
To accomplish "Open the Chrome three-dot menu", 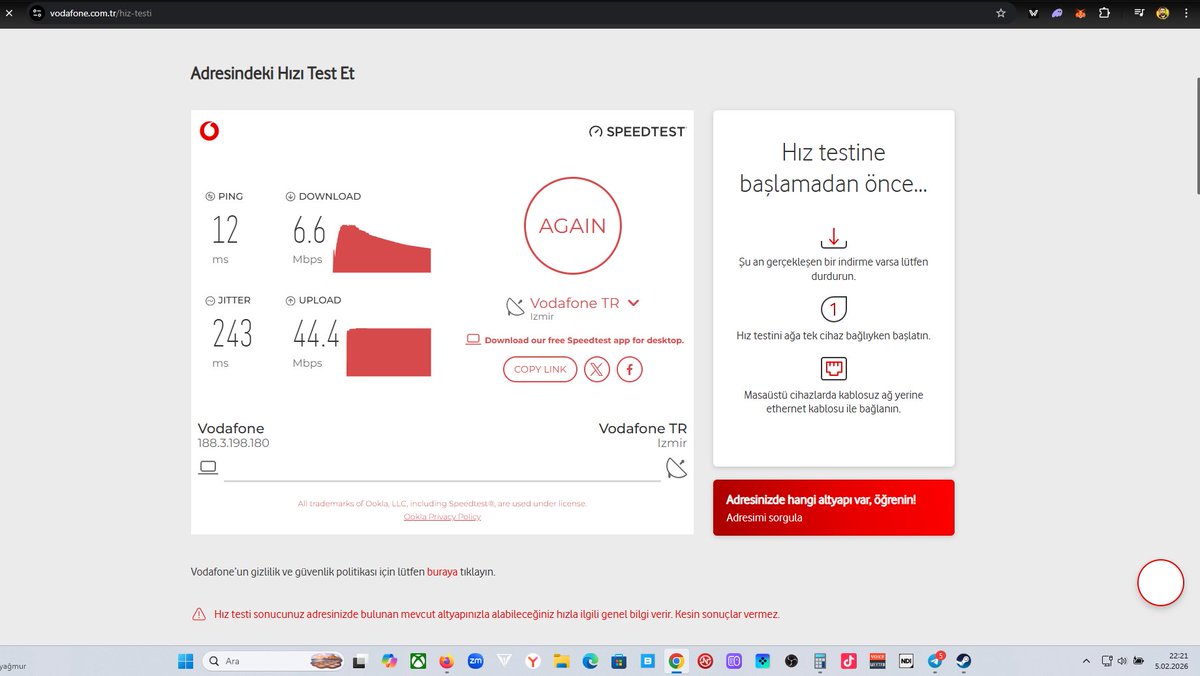I will point(1186,14).
